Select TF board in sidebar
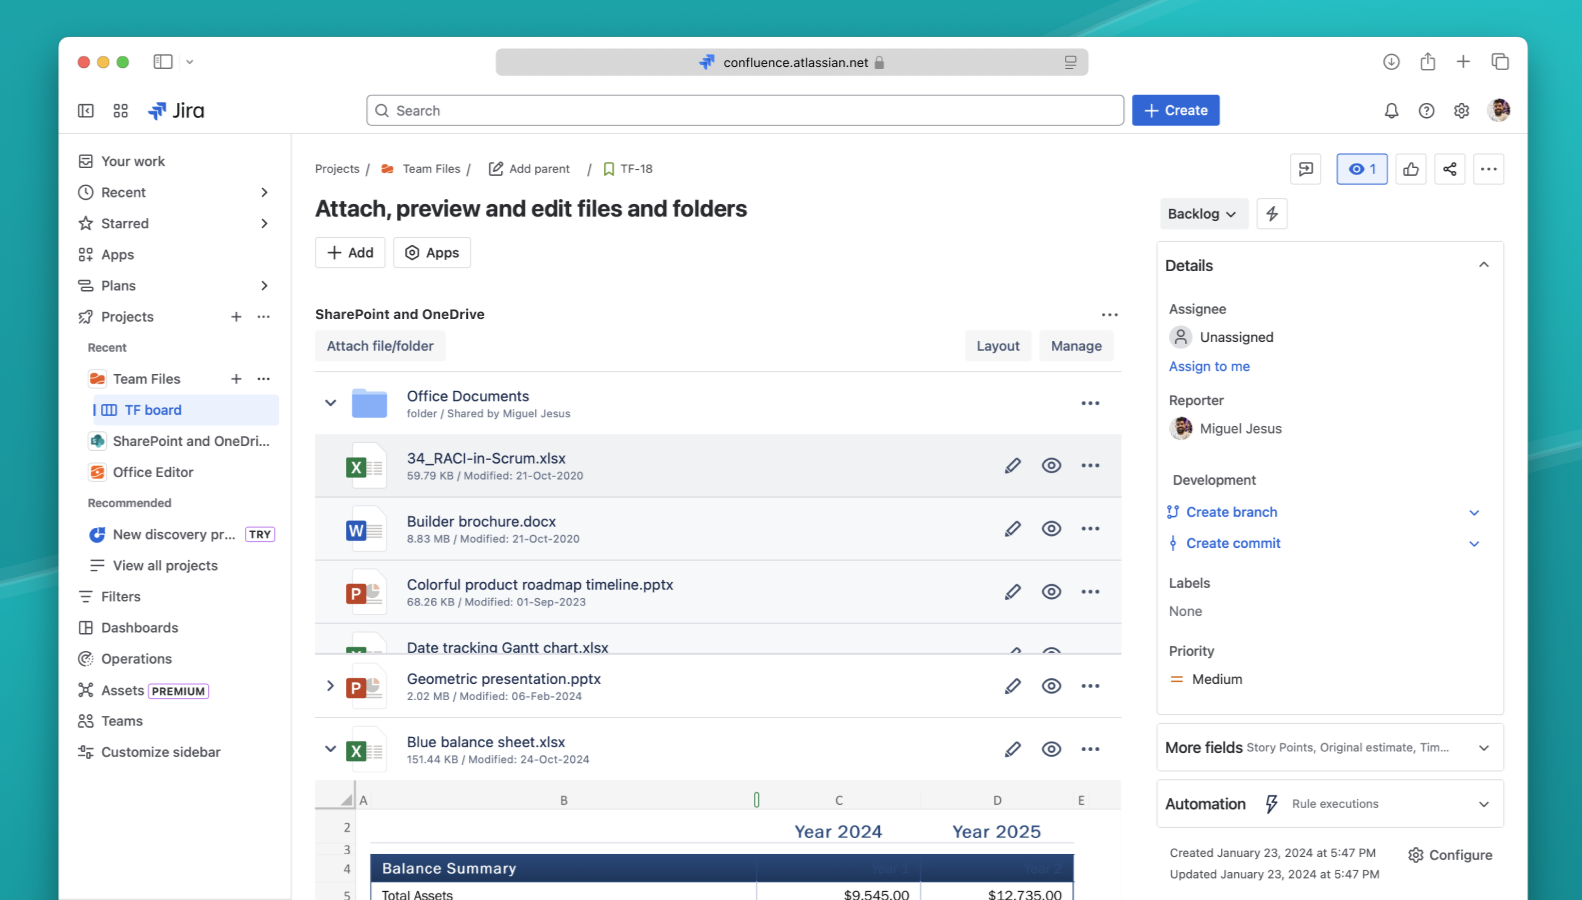This screenshot has height=900, width=1582. coord(153,410)
